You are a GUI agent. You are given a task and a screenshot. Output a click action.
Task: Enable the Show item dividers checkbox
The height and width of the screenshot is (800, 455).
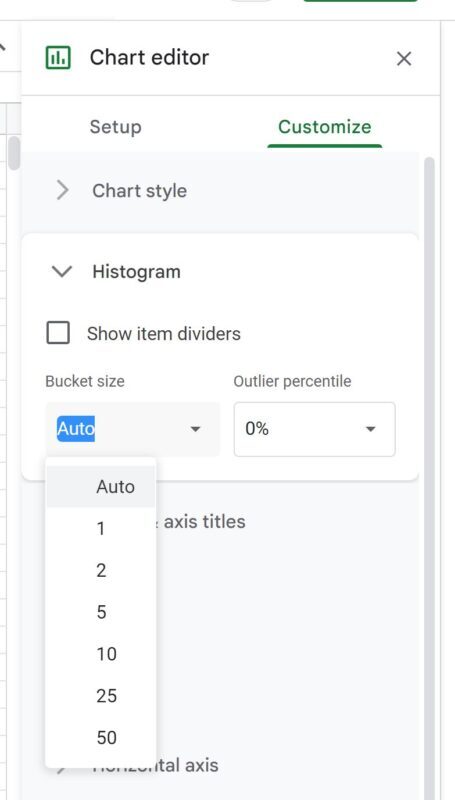tap(58, 333)
